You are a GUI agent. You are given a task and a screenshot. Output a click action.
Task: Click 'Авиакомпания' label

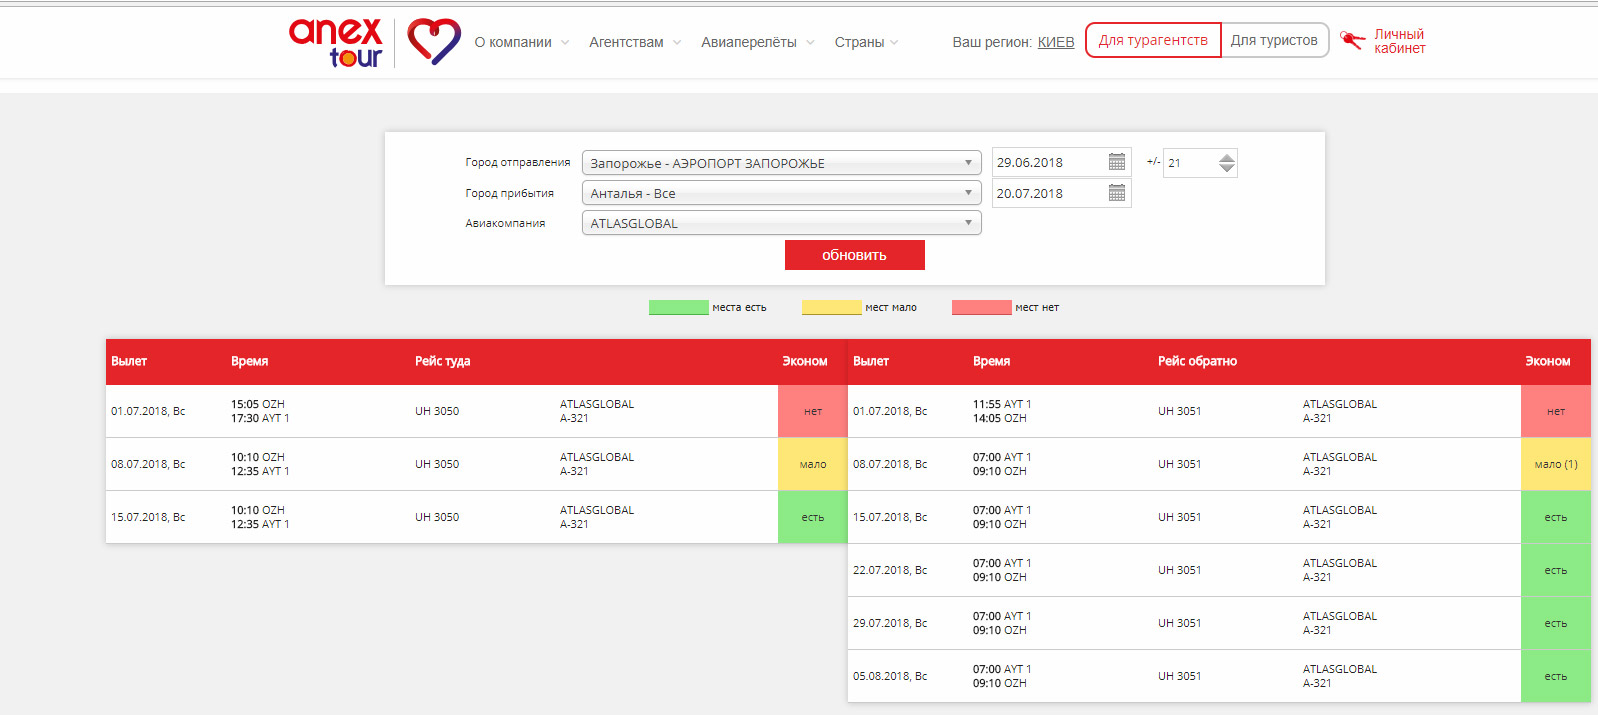[505, 223]
